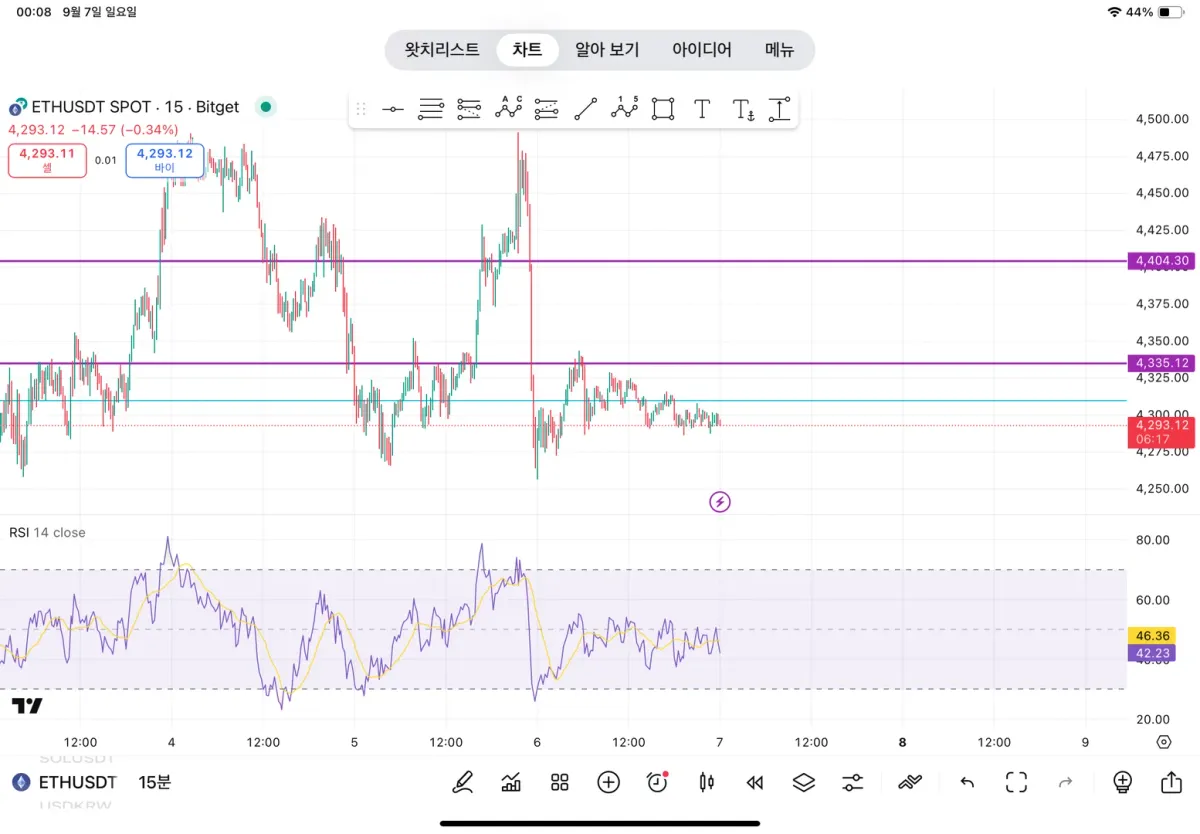Viewport: 1200px width, 834px height.
Task: Toggle the green market status dot
Action: [x=265, y=107]
